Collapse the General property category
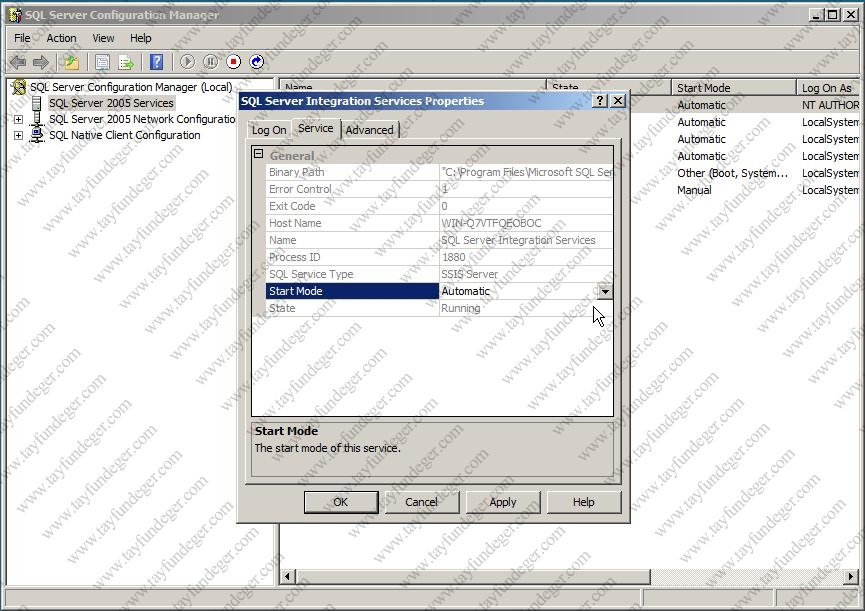The image size is (865, 611). point(258,154)
